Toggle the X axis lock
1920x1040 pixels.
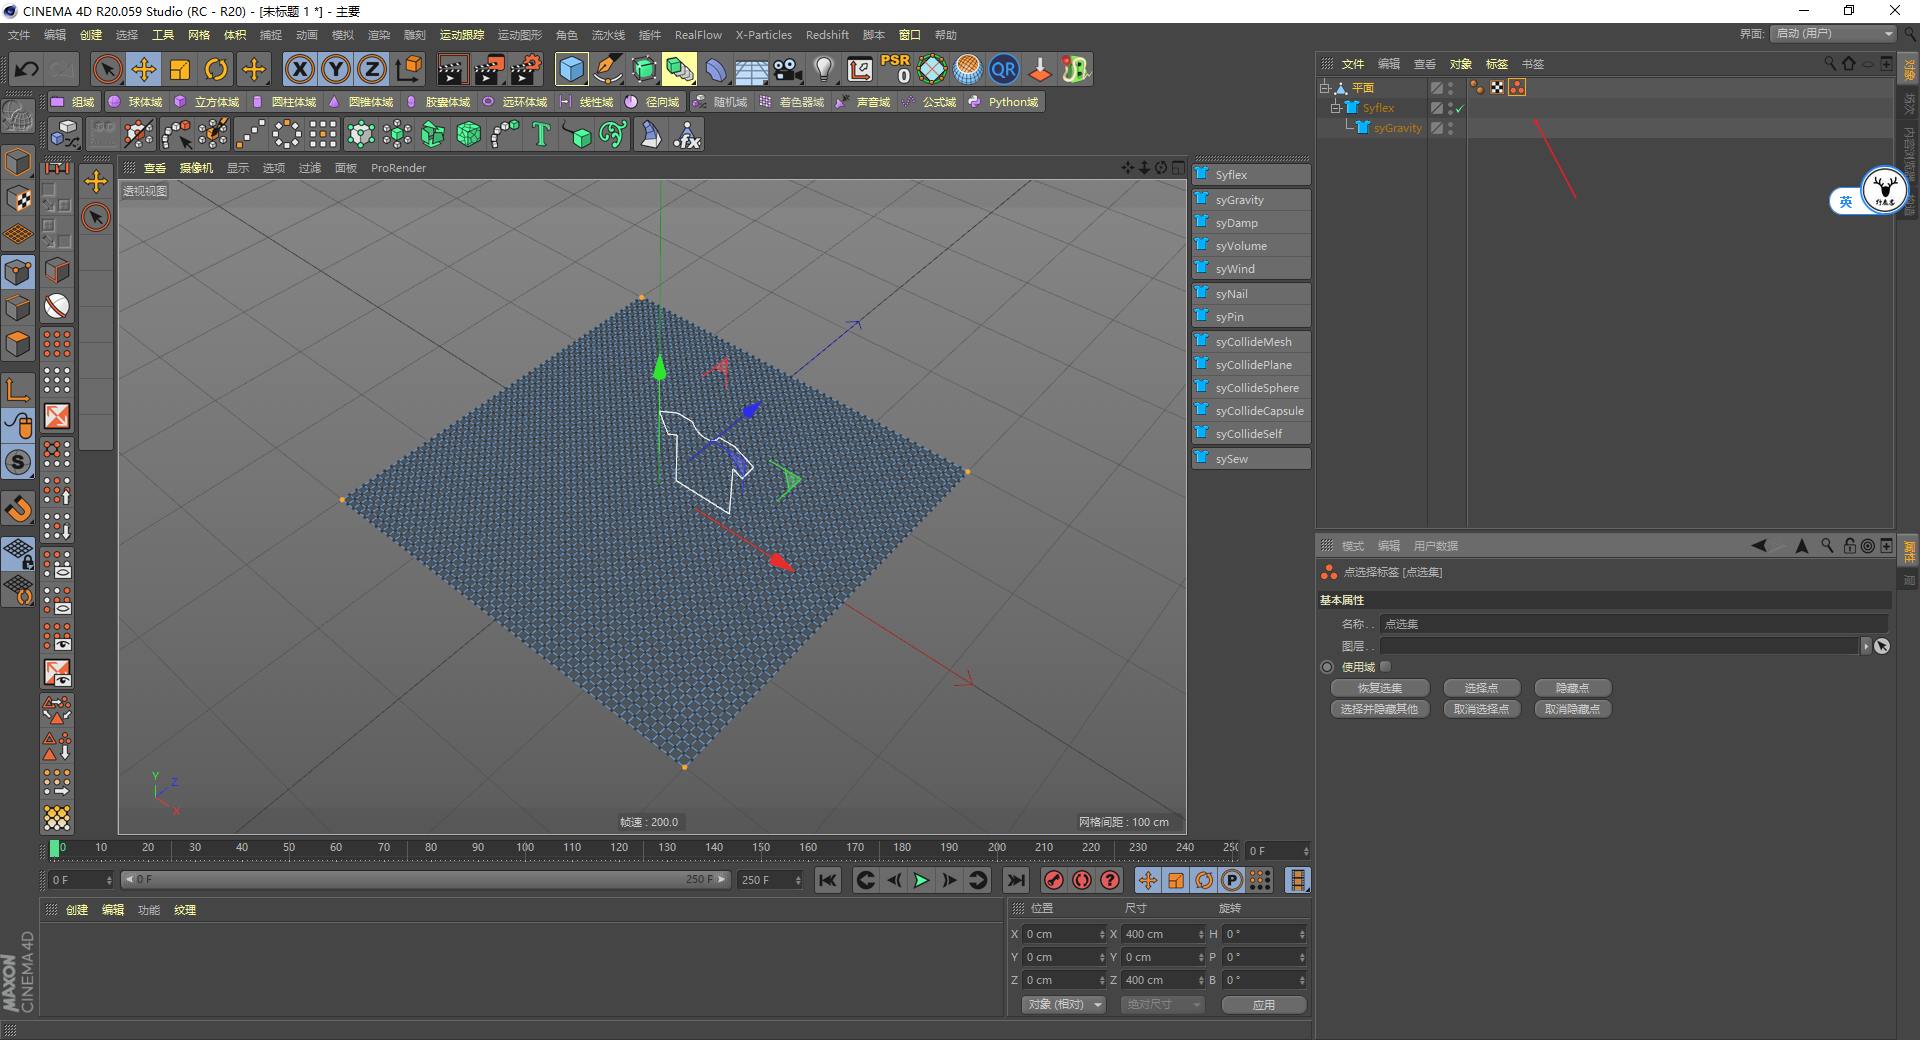coord(299,69)
